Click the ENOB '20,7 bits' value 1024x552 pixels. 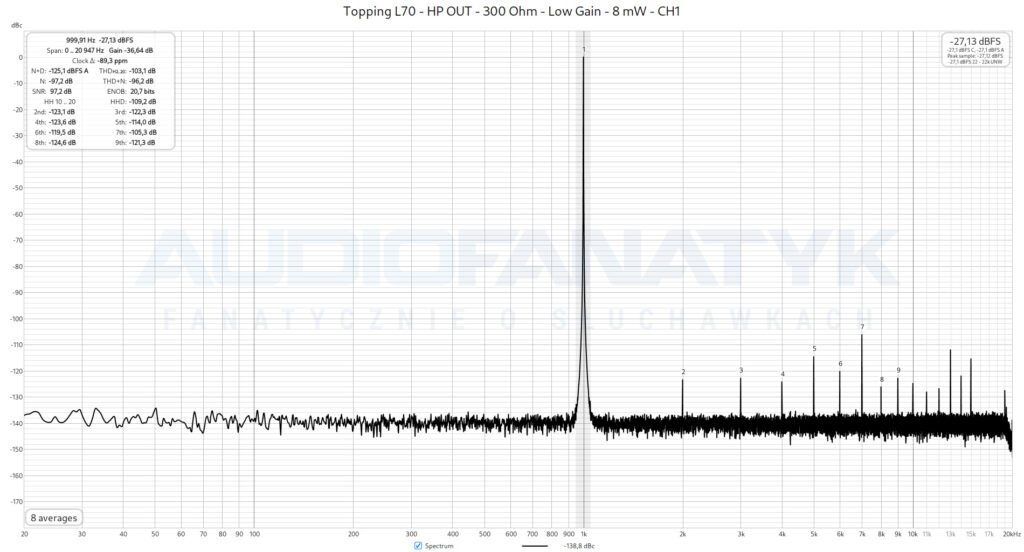point(142,91)
